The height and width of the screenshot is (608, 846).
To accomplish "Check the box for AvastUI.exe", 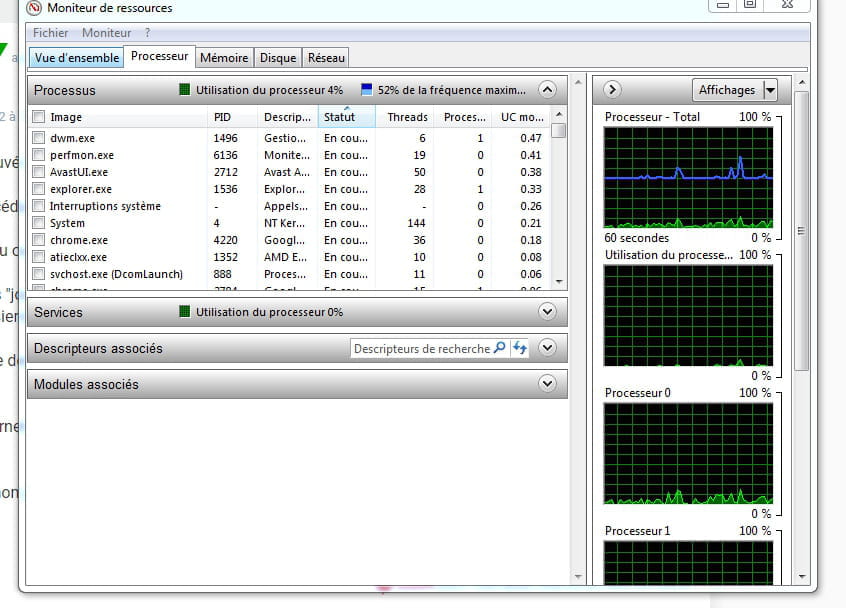I will click(38, 172).
